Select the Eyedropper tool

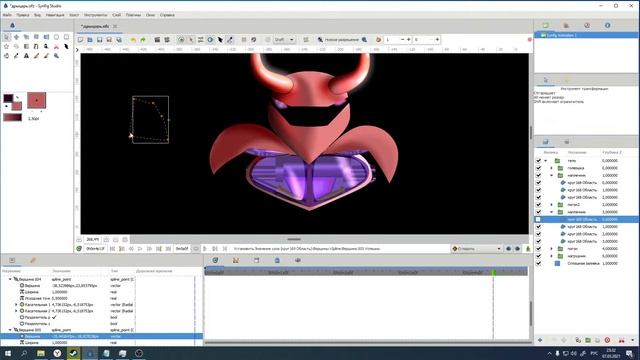16,56
